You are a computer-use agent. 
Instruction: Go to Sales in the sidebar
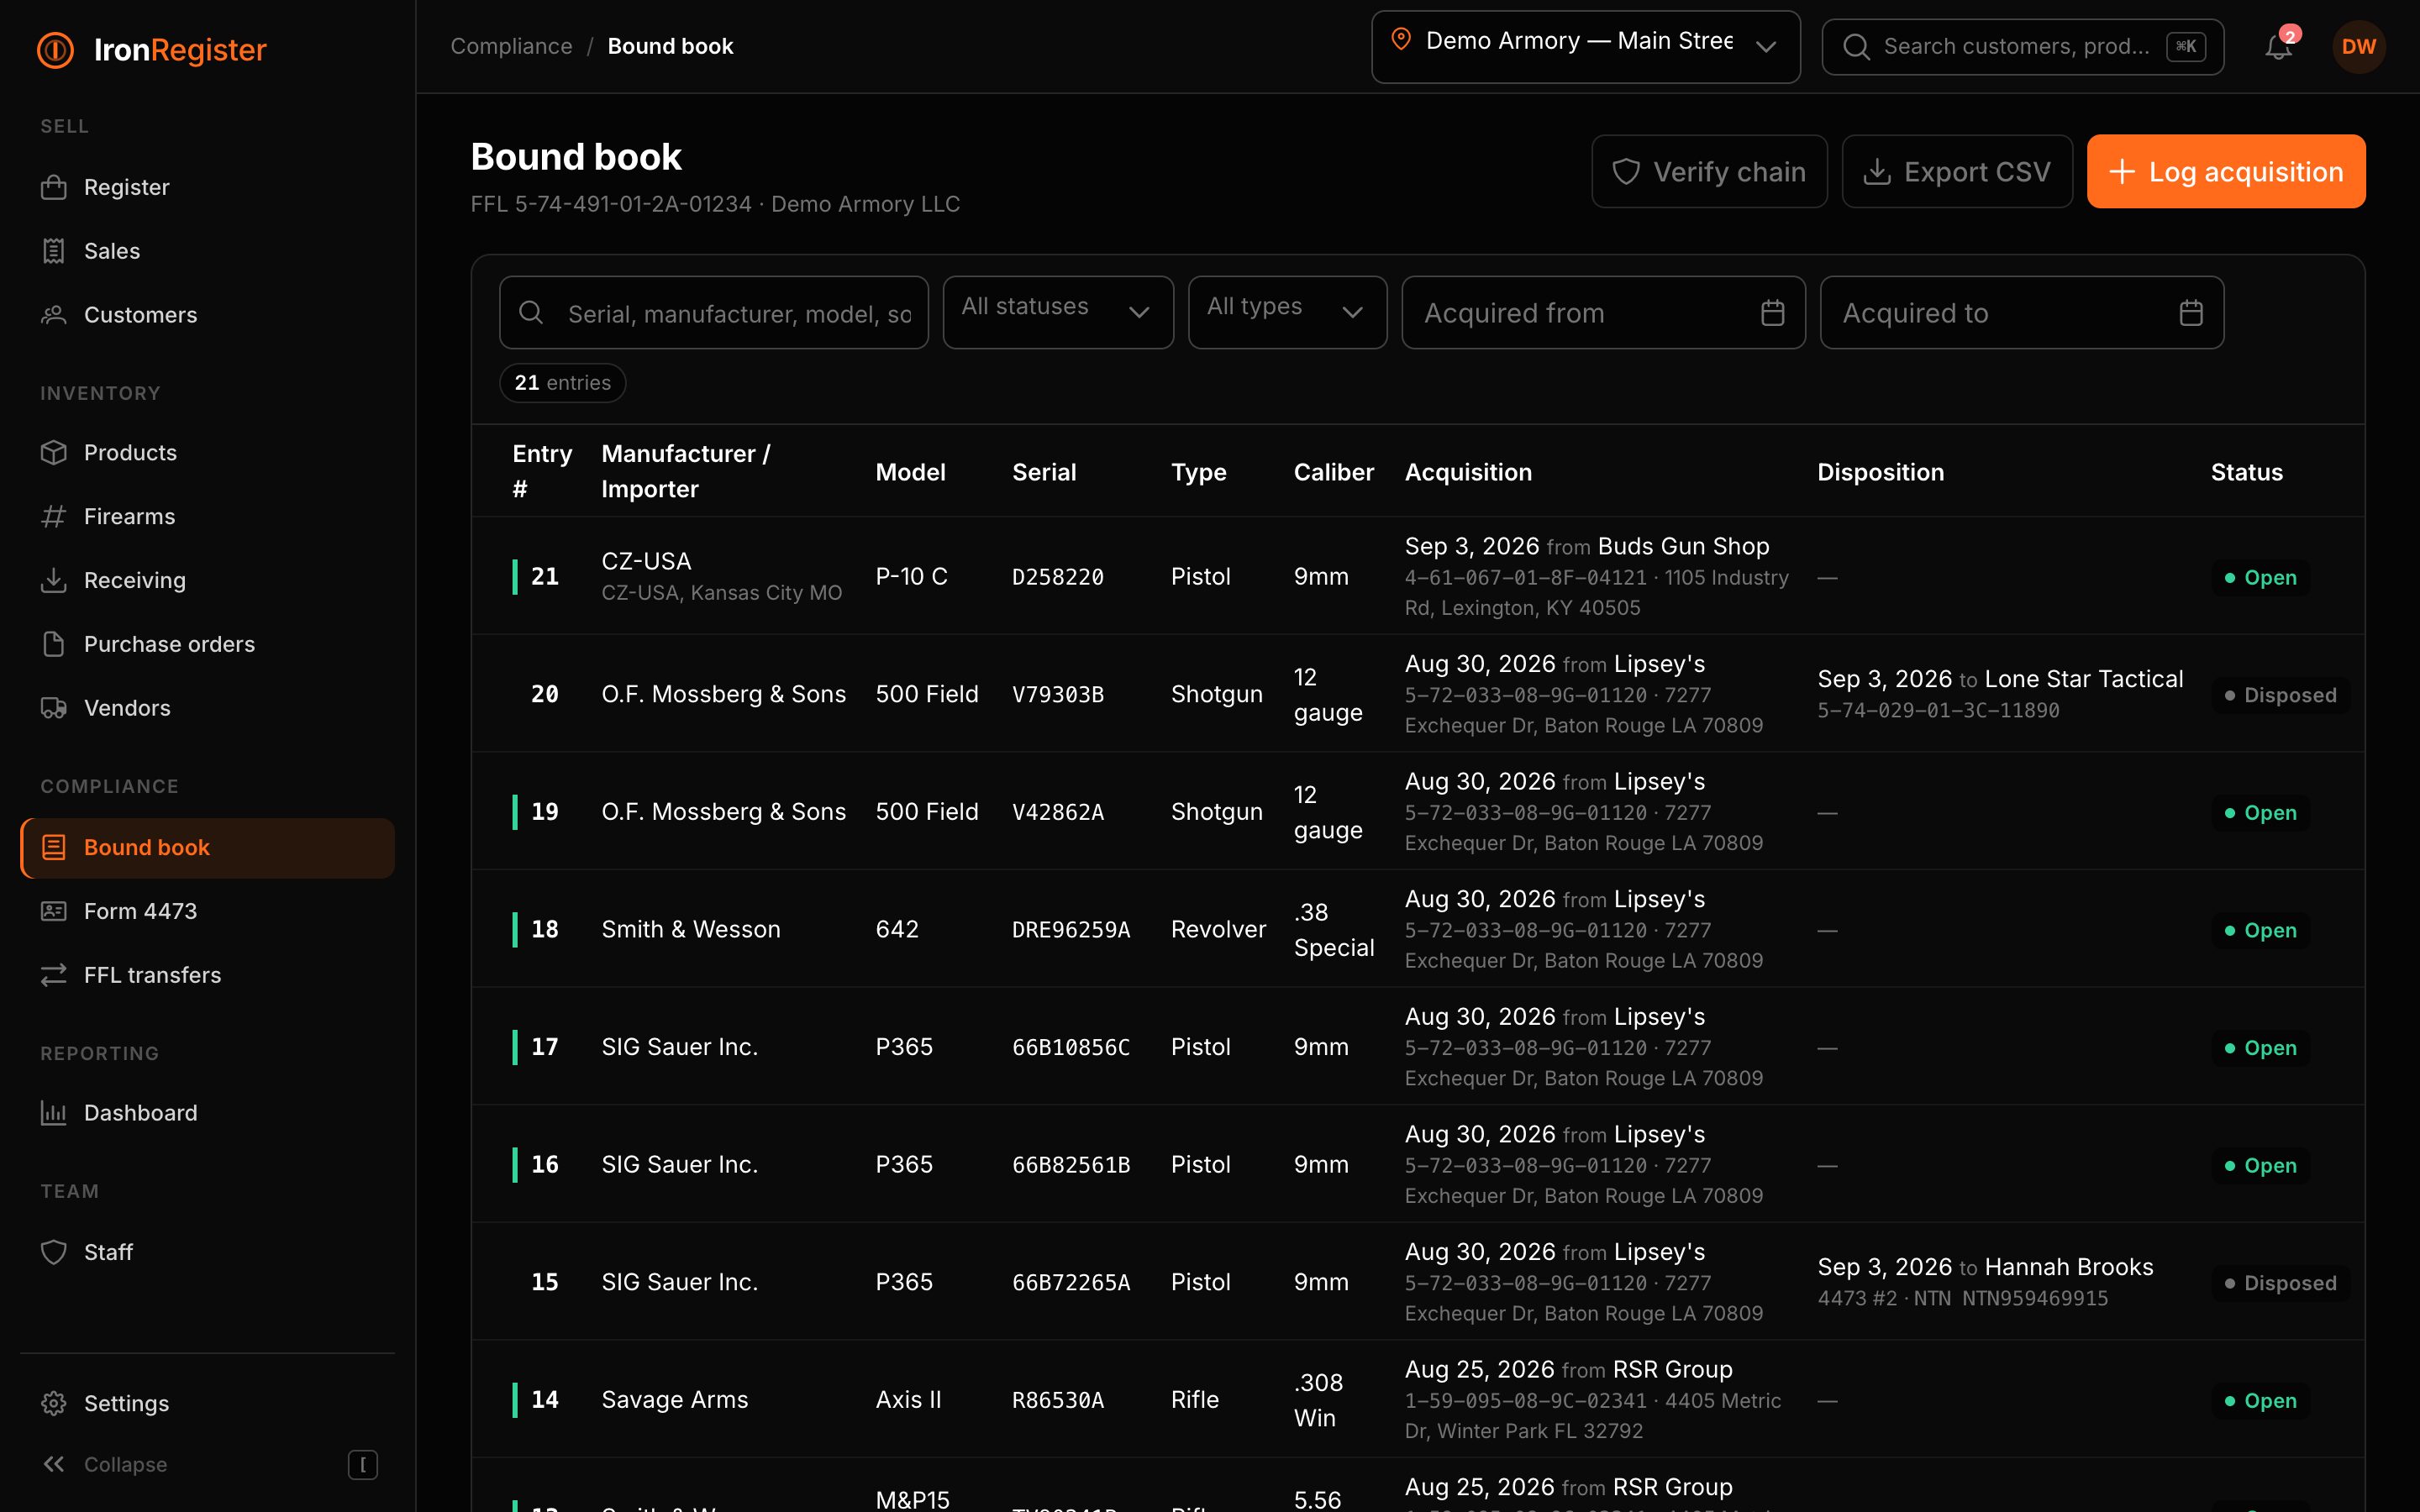[207, 251]
